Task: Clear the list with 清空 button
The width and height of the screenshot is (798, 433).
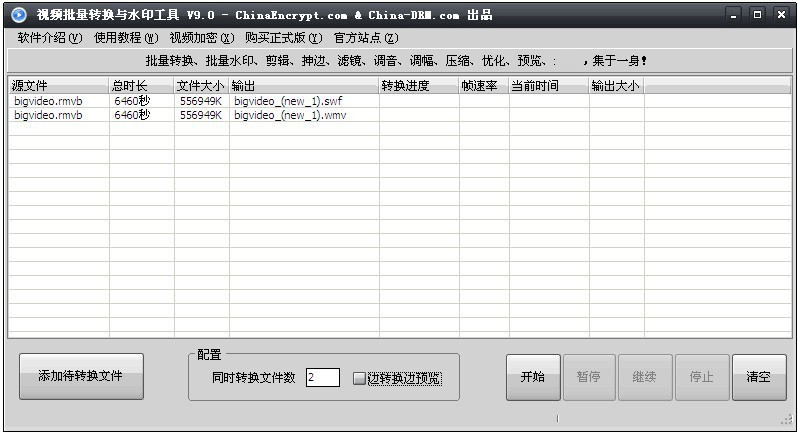Action: click(759, 377)
